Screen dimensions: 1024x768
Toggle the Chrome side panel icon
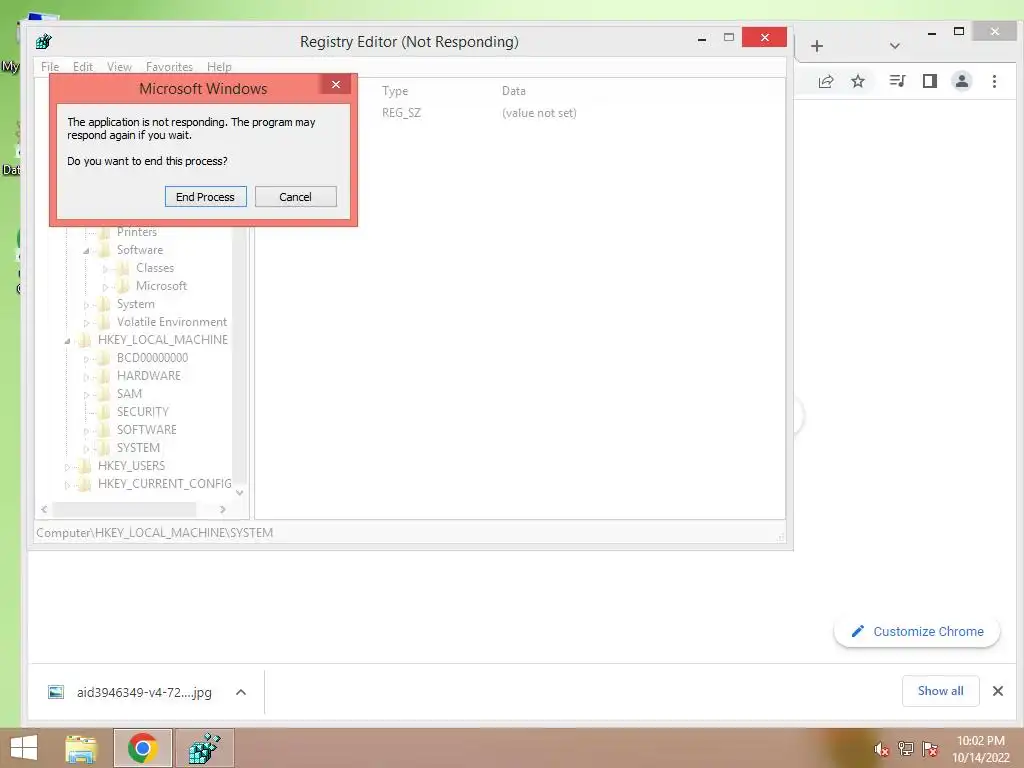tap(929, 81)
